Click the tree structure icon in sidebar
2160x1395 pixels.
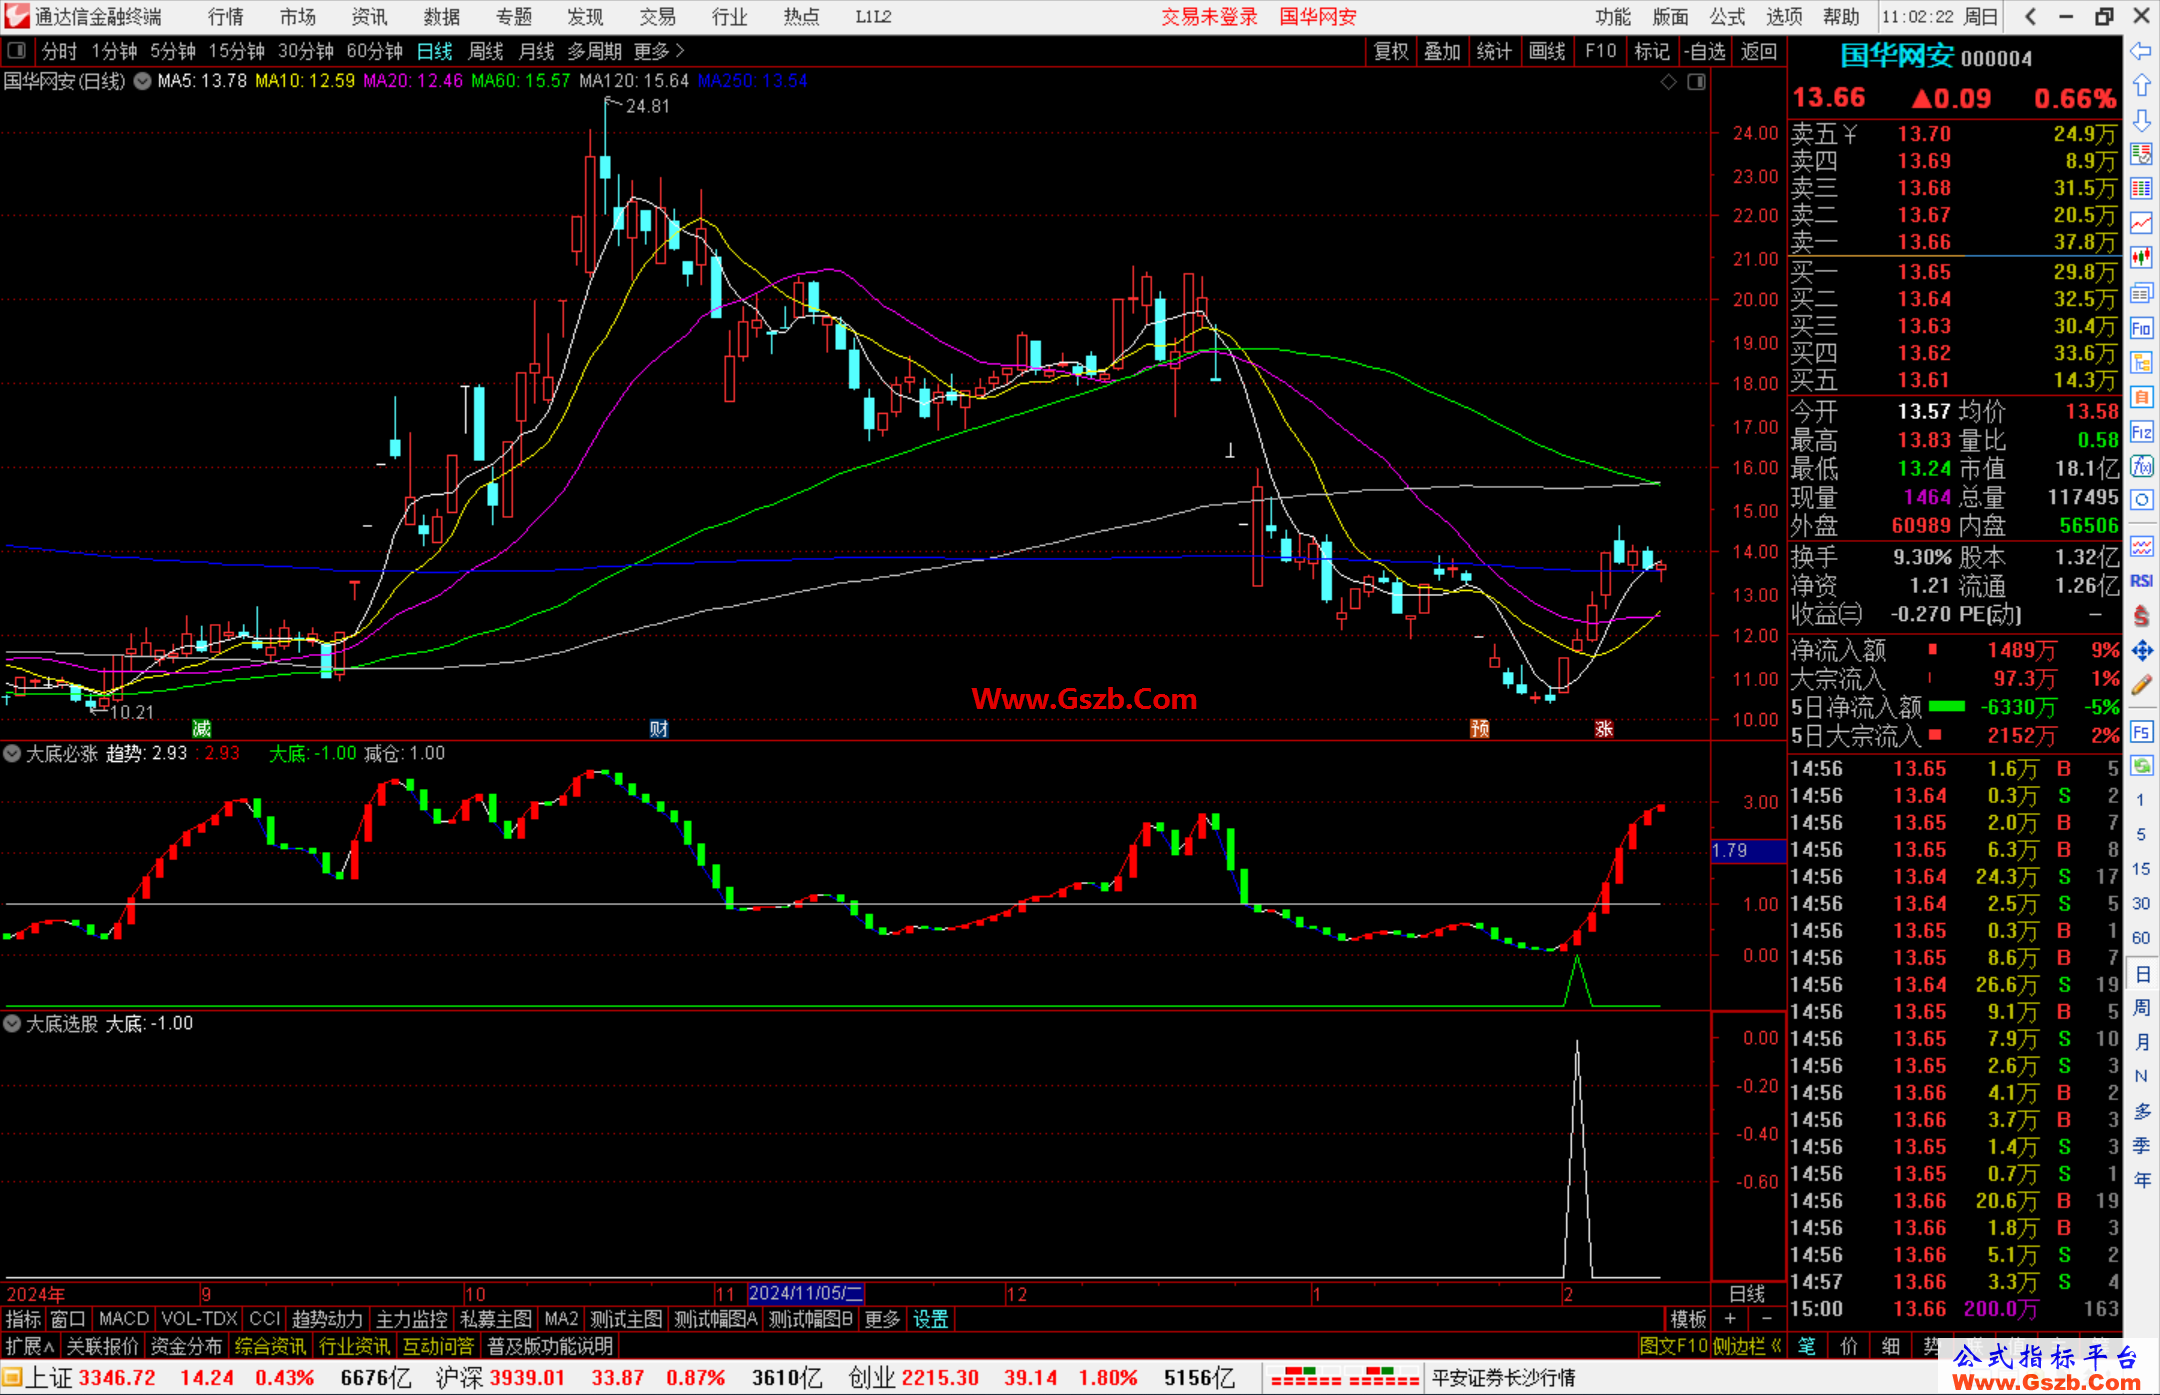2141,362
